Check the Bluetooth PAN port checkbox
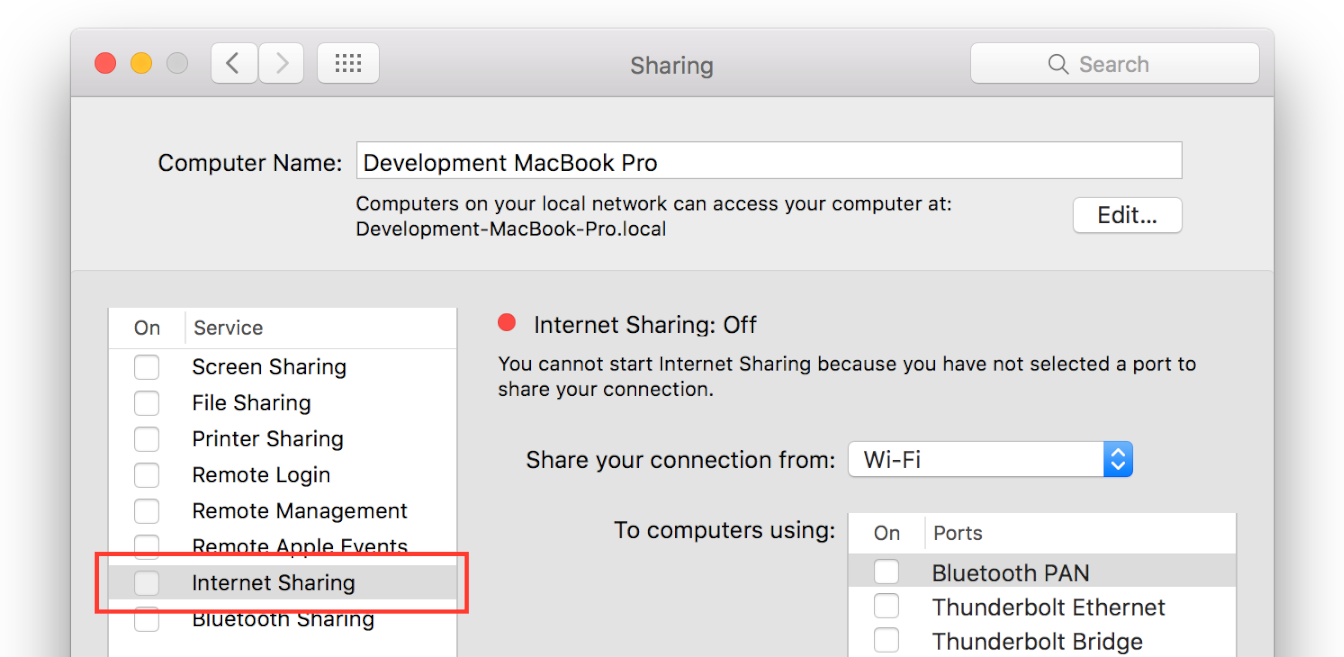The width and height of the screenshot is (1344, 657). 886,572
